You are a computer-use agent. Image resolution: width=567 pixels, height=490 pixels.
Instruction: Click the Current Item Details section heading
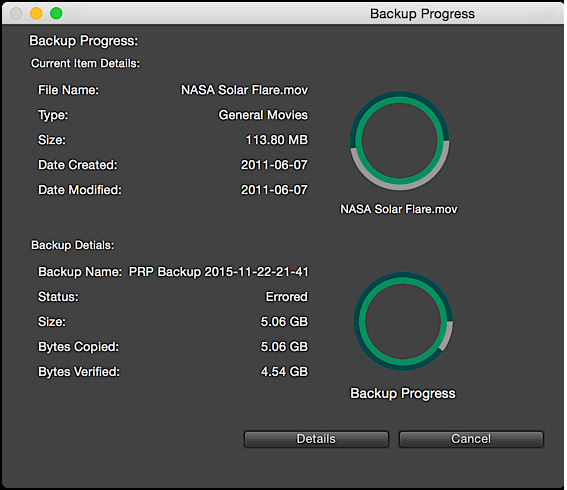(85, 63)
